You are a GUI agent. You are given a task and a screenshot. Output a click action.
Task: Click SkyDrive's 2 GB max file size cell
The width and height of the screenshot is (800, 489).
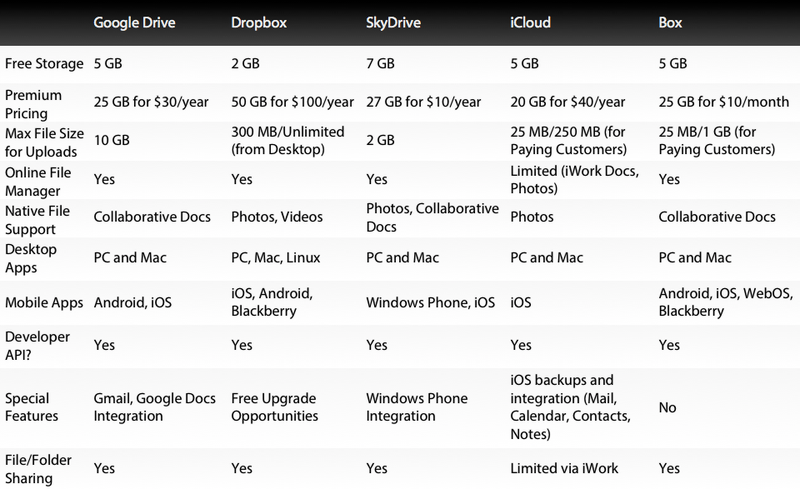point(380,140)
